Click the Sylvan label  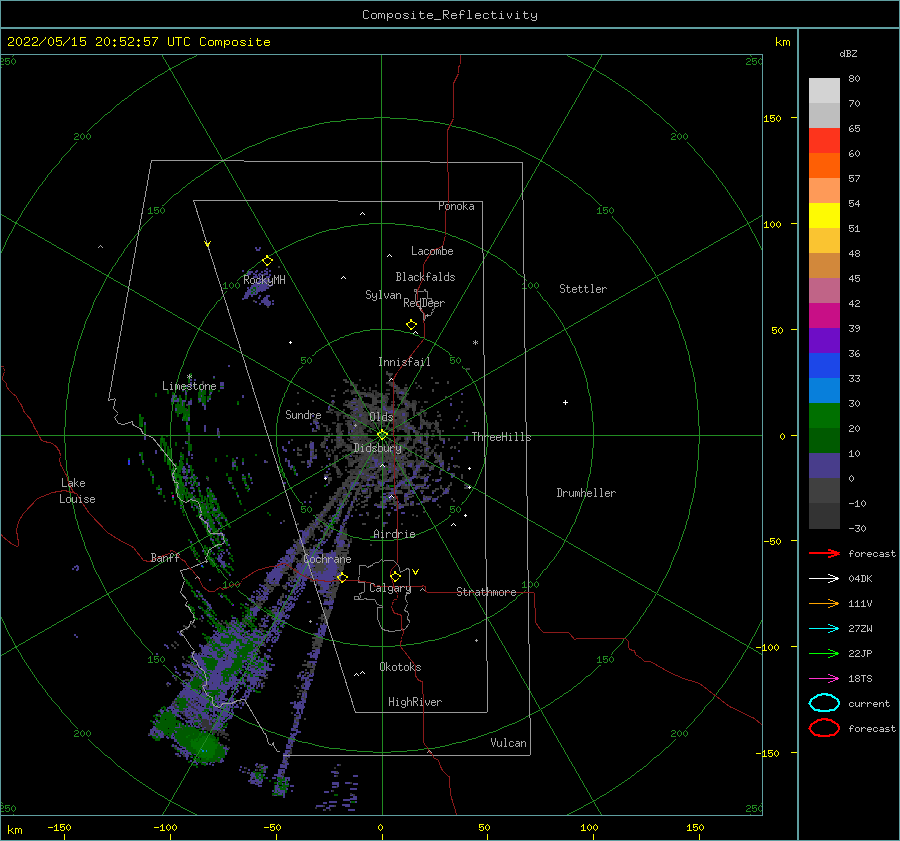(x=383, y=296)
